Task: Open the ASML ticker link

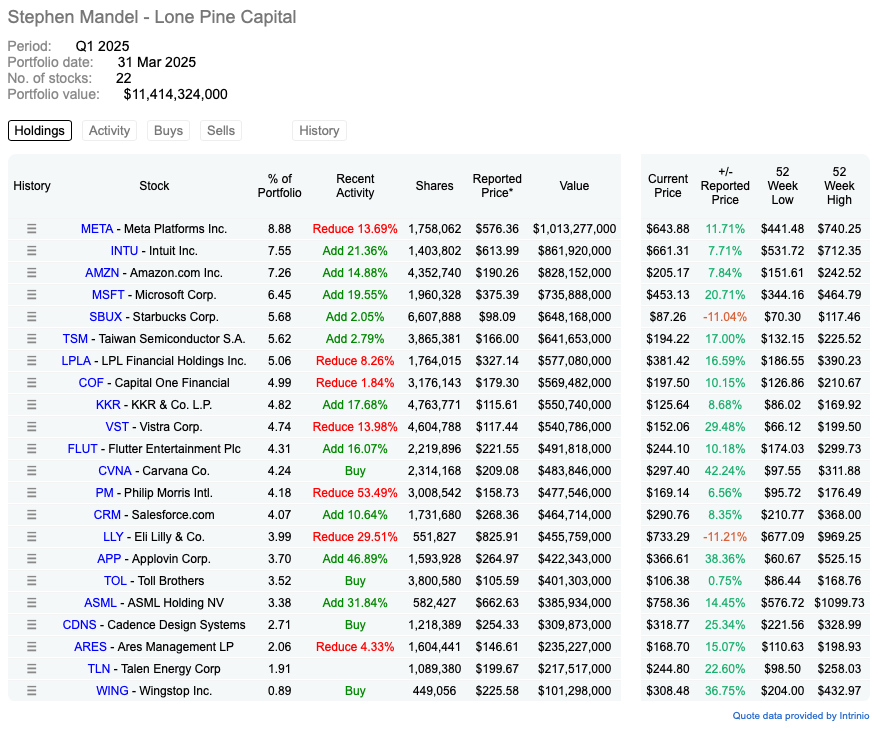Action: [100, 603]
